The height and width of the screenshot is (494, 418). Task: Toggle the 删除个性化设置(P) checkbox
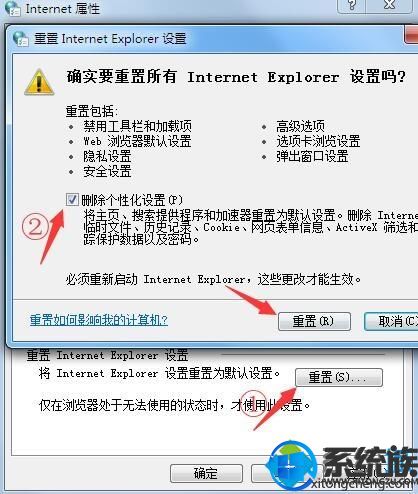(72, 200)
